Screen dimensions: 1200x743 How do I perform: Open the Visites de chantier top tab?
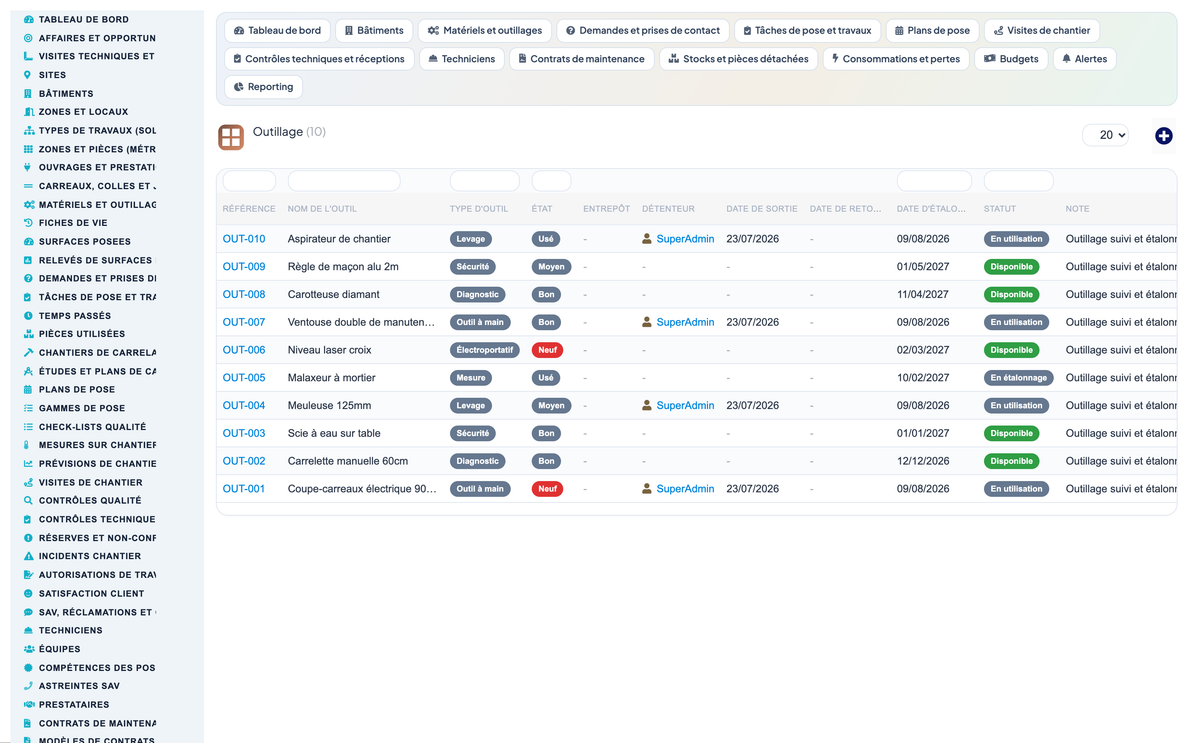[x=1042, y=31]
